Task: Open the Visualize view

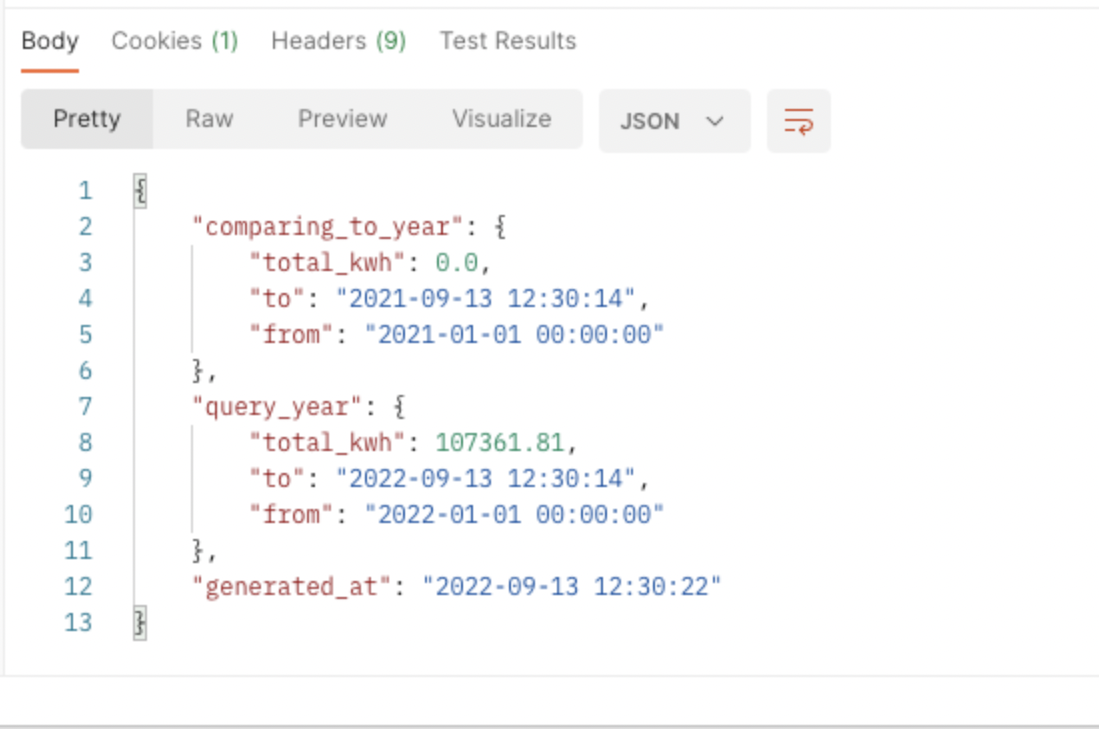Action: [x=501, y=119]
